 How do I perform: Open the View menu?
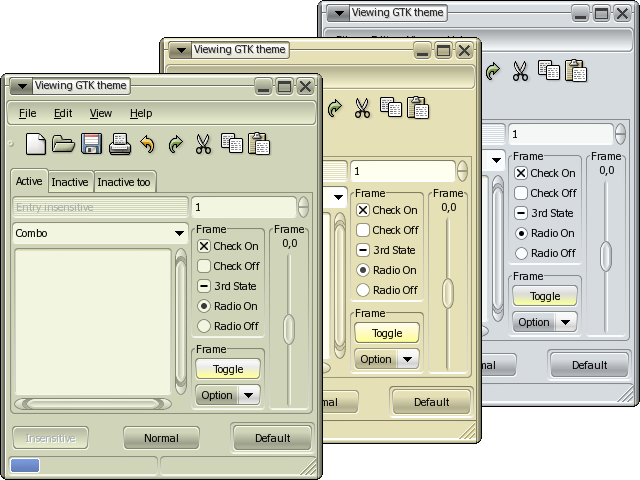pyautogui.click(x=100, y=113)
